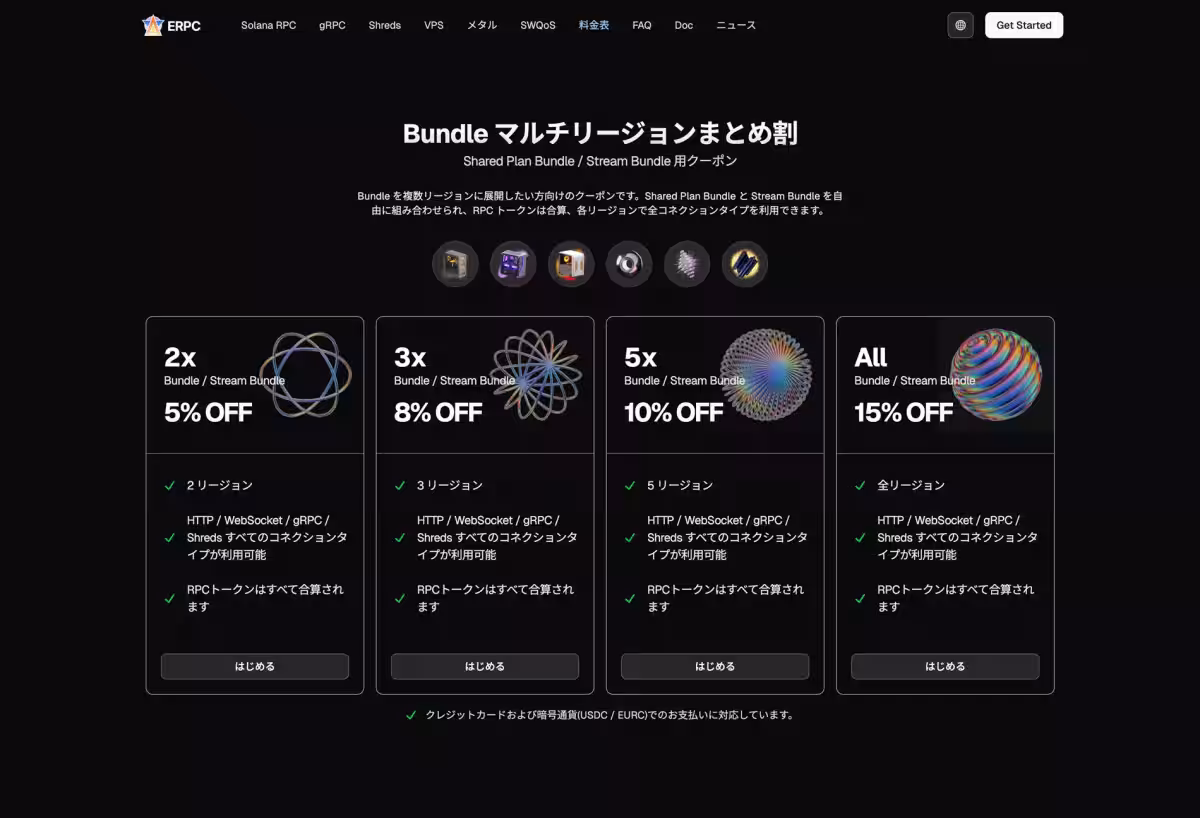Select the gold-rimmed dark blue icon
The image size is (1200, 818).
(745, 264)
